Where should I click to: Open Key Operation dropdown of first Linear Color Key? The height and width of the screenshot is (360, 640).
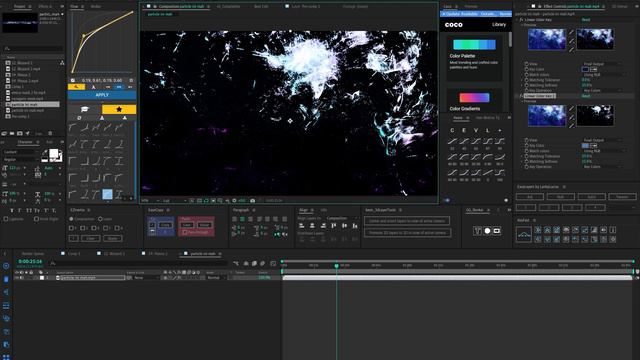point(602,90)
